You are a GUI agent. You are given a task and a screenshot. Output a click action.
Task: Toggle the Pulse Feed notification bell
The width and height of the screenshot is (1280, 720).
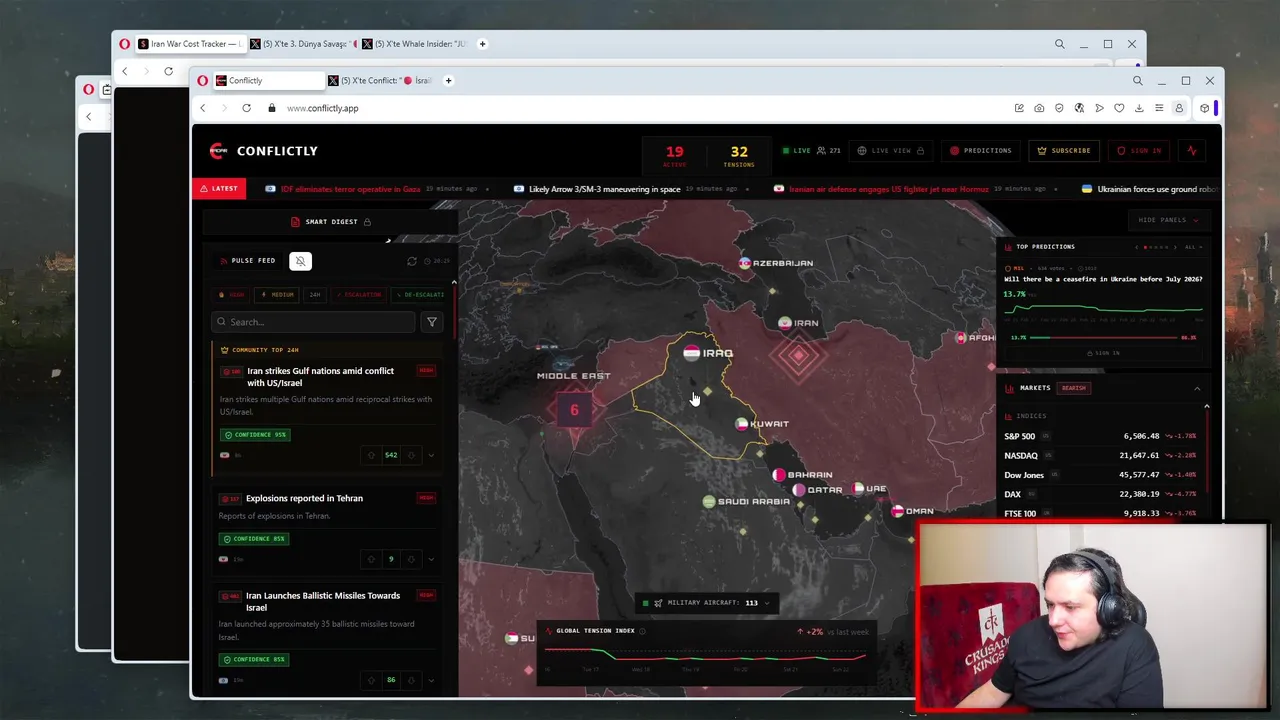pyautogui.click(x=300, y=261)
